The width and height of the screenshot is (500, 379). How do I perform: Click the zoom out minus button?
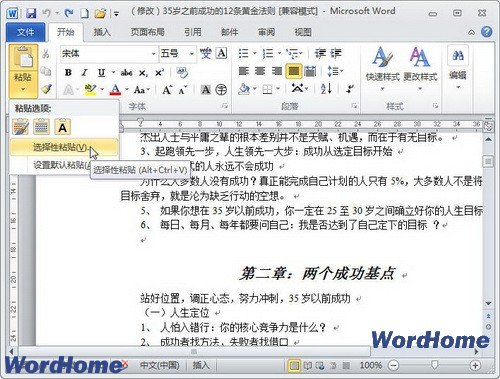394,366
